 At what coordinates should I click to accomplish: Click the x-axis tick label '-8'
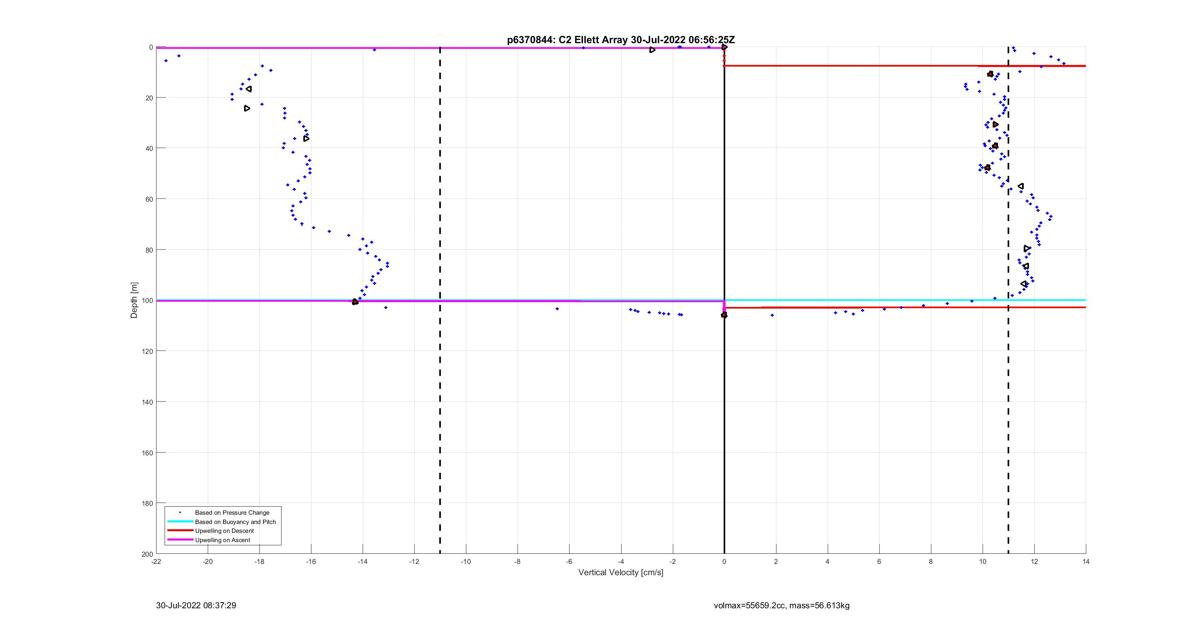point(518,561)
